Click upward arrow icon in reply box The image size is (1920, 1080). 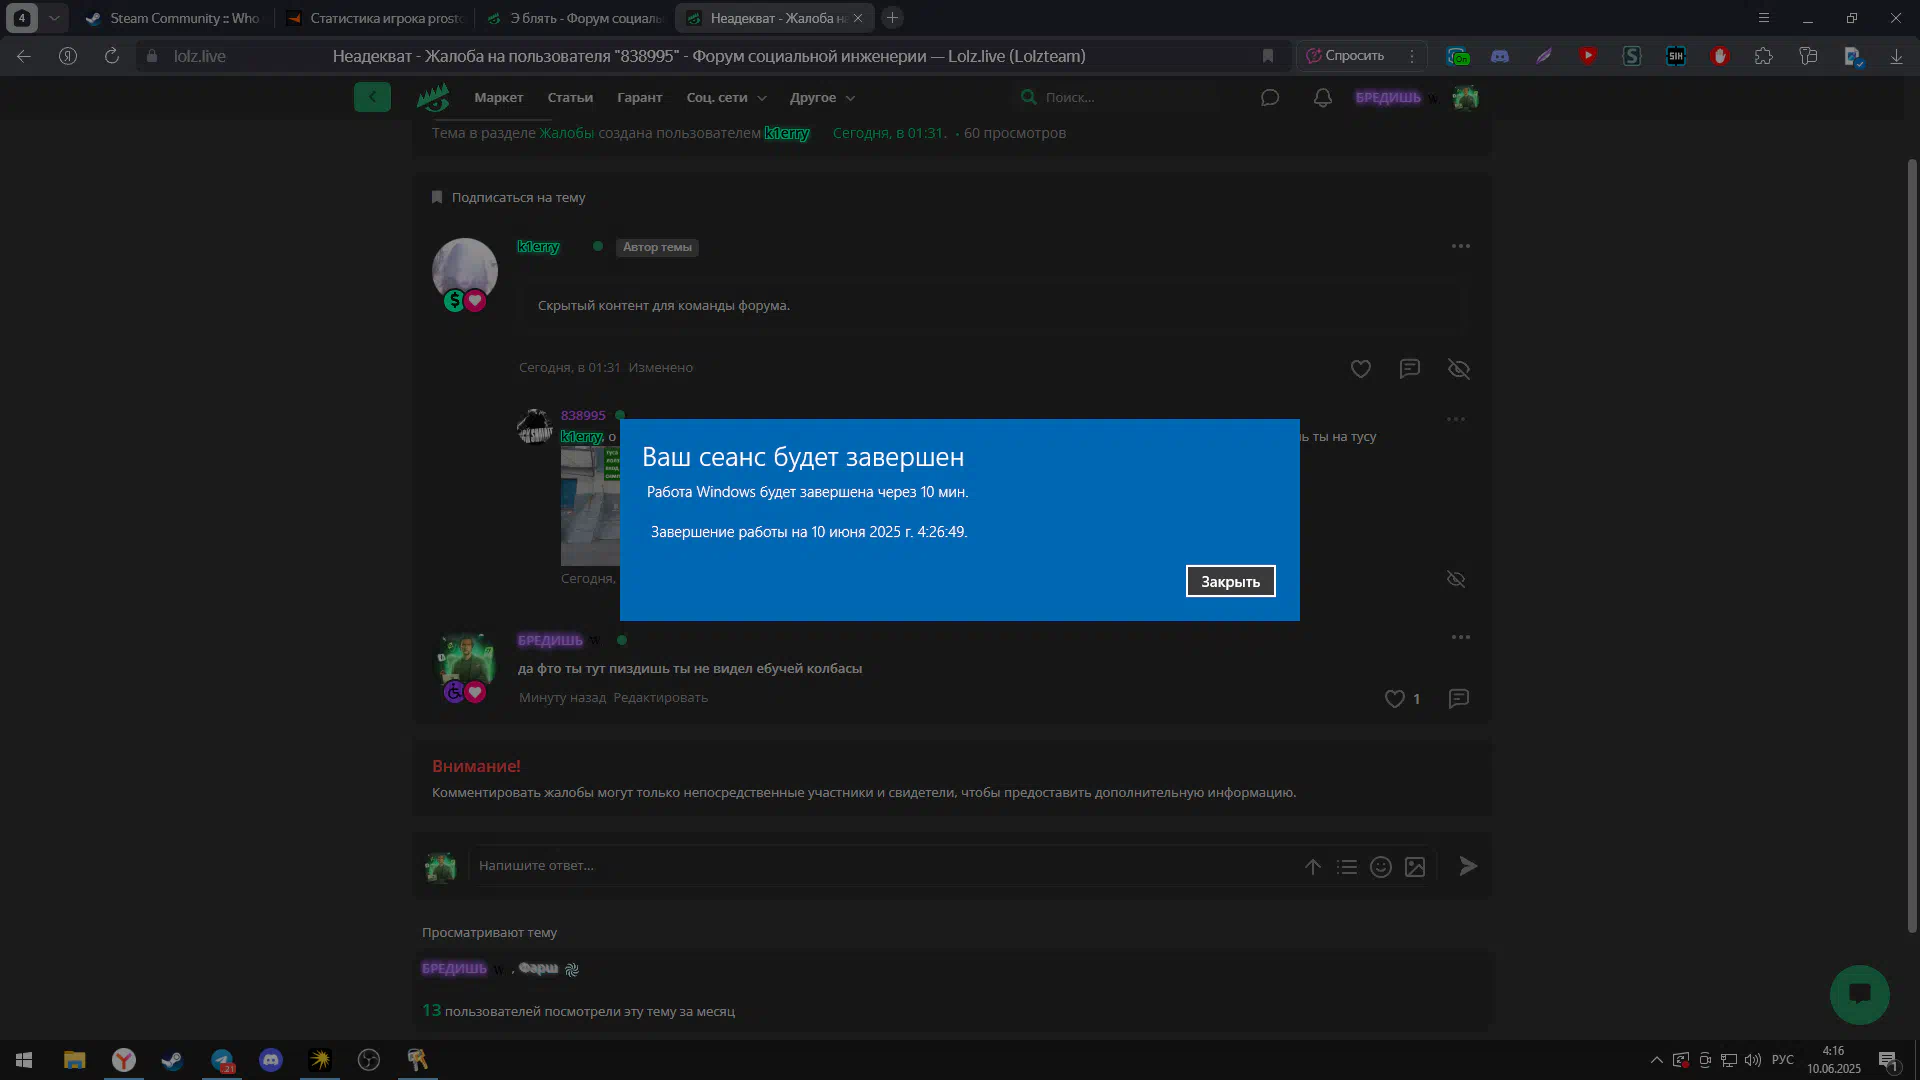pos(1313,867)
